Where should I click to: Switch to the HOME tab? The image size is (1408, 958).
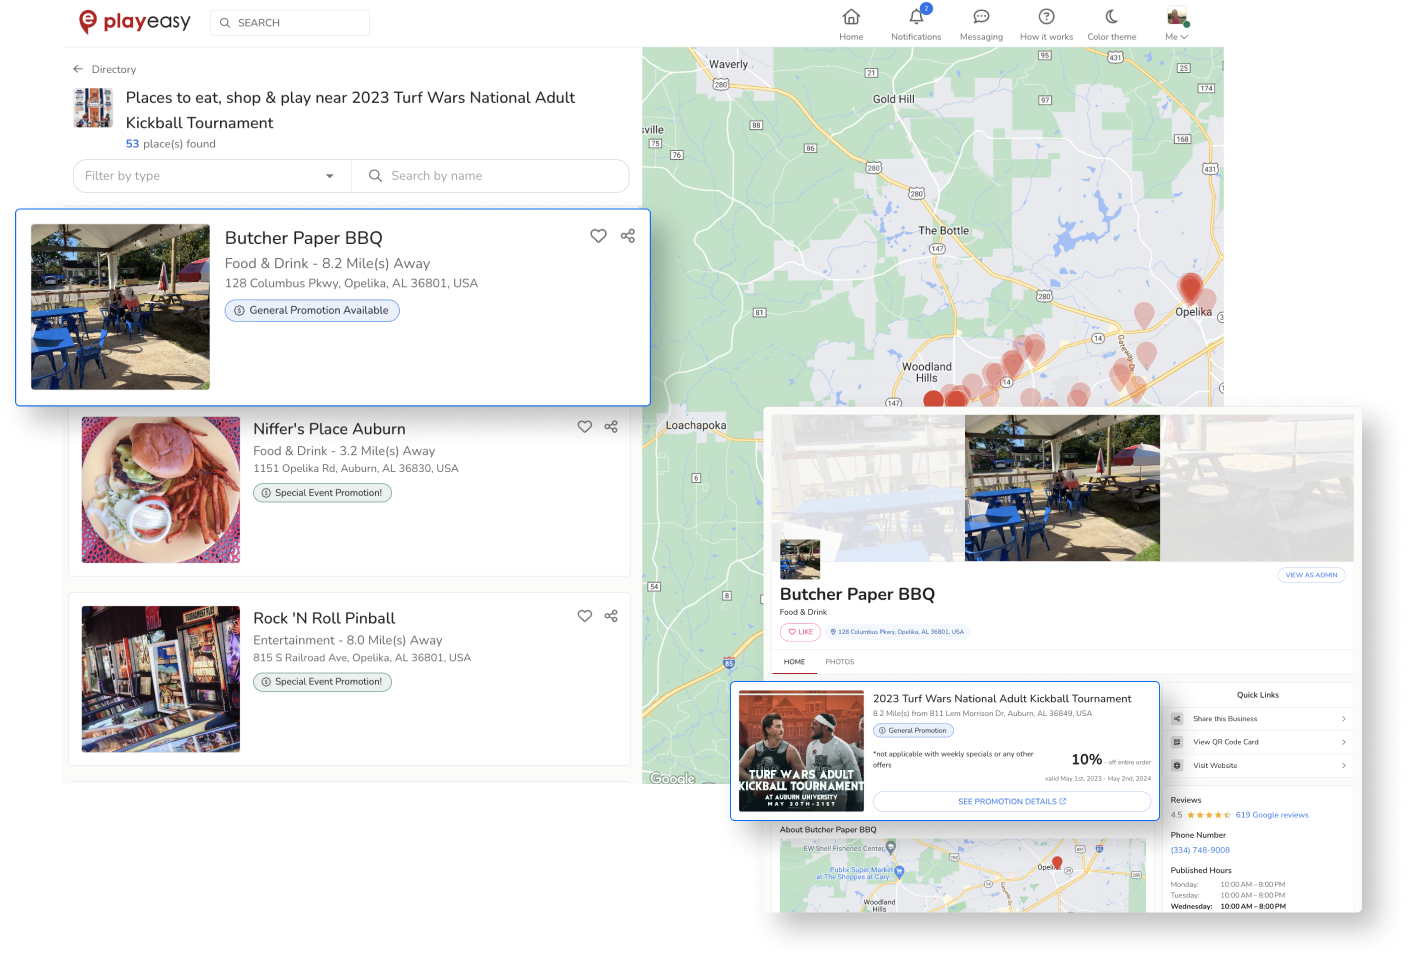coord(794,662)
